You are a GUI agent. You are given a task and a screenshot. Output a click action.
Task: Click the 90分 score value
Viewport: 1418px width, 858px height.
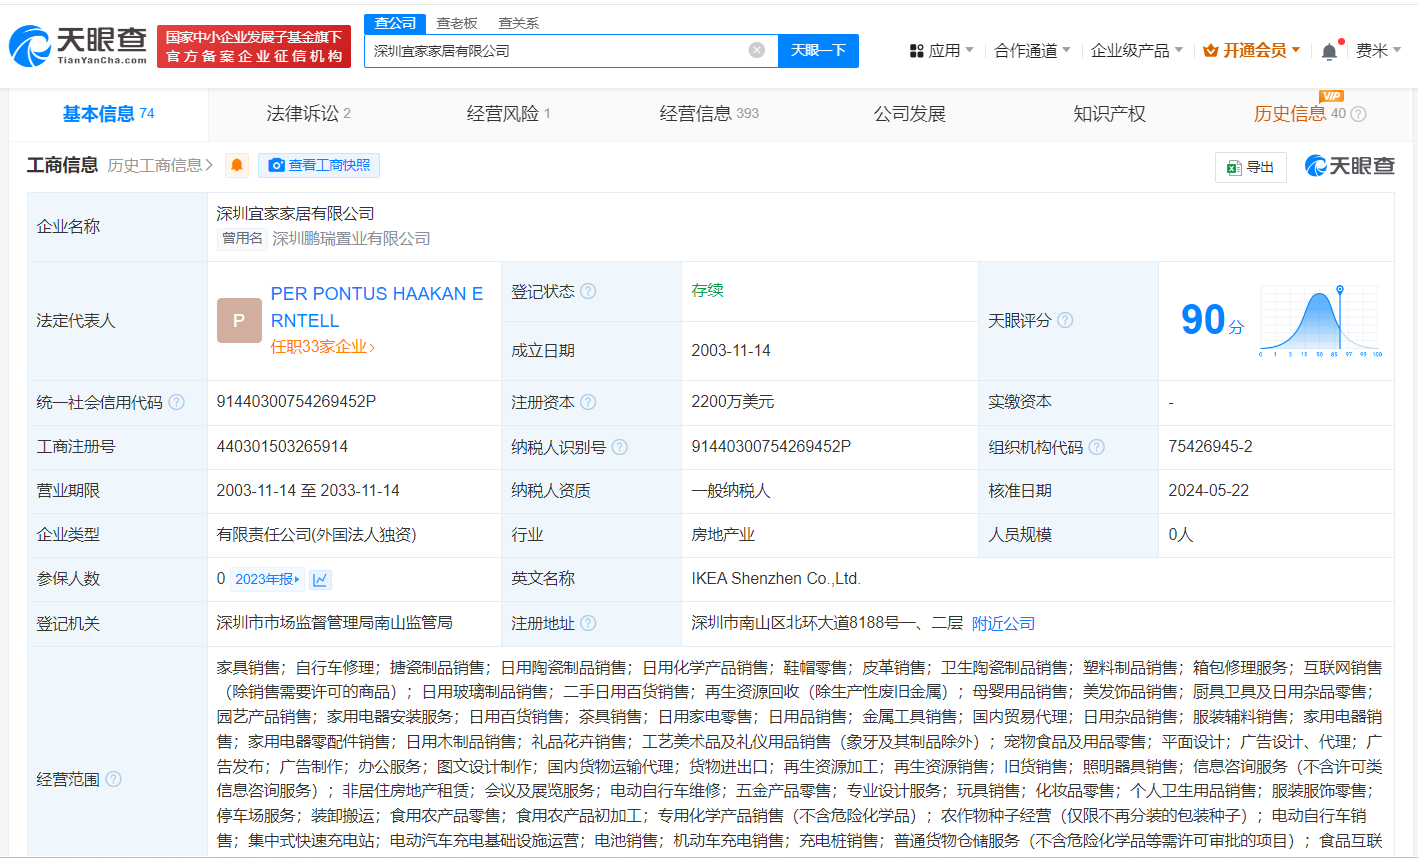click(1212, 320)
